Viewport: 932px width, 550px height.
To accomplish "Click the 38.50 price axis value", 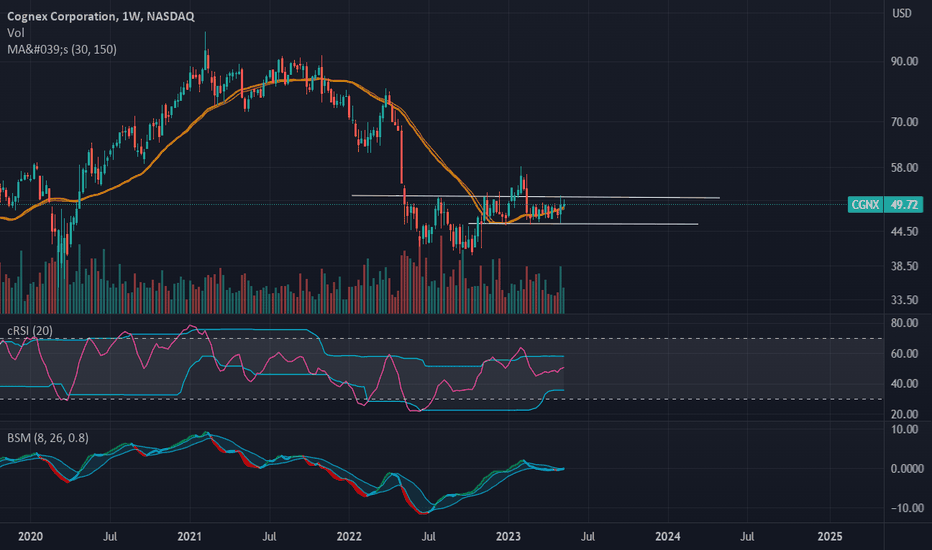I will click(904, 266).
